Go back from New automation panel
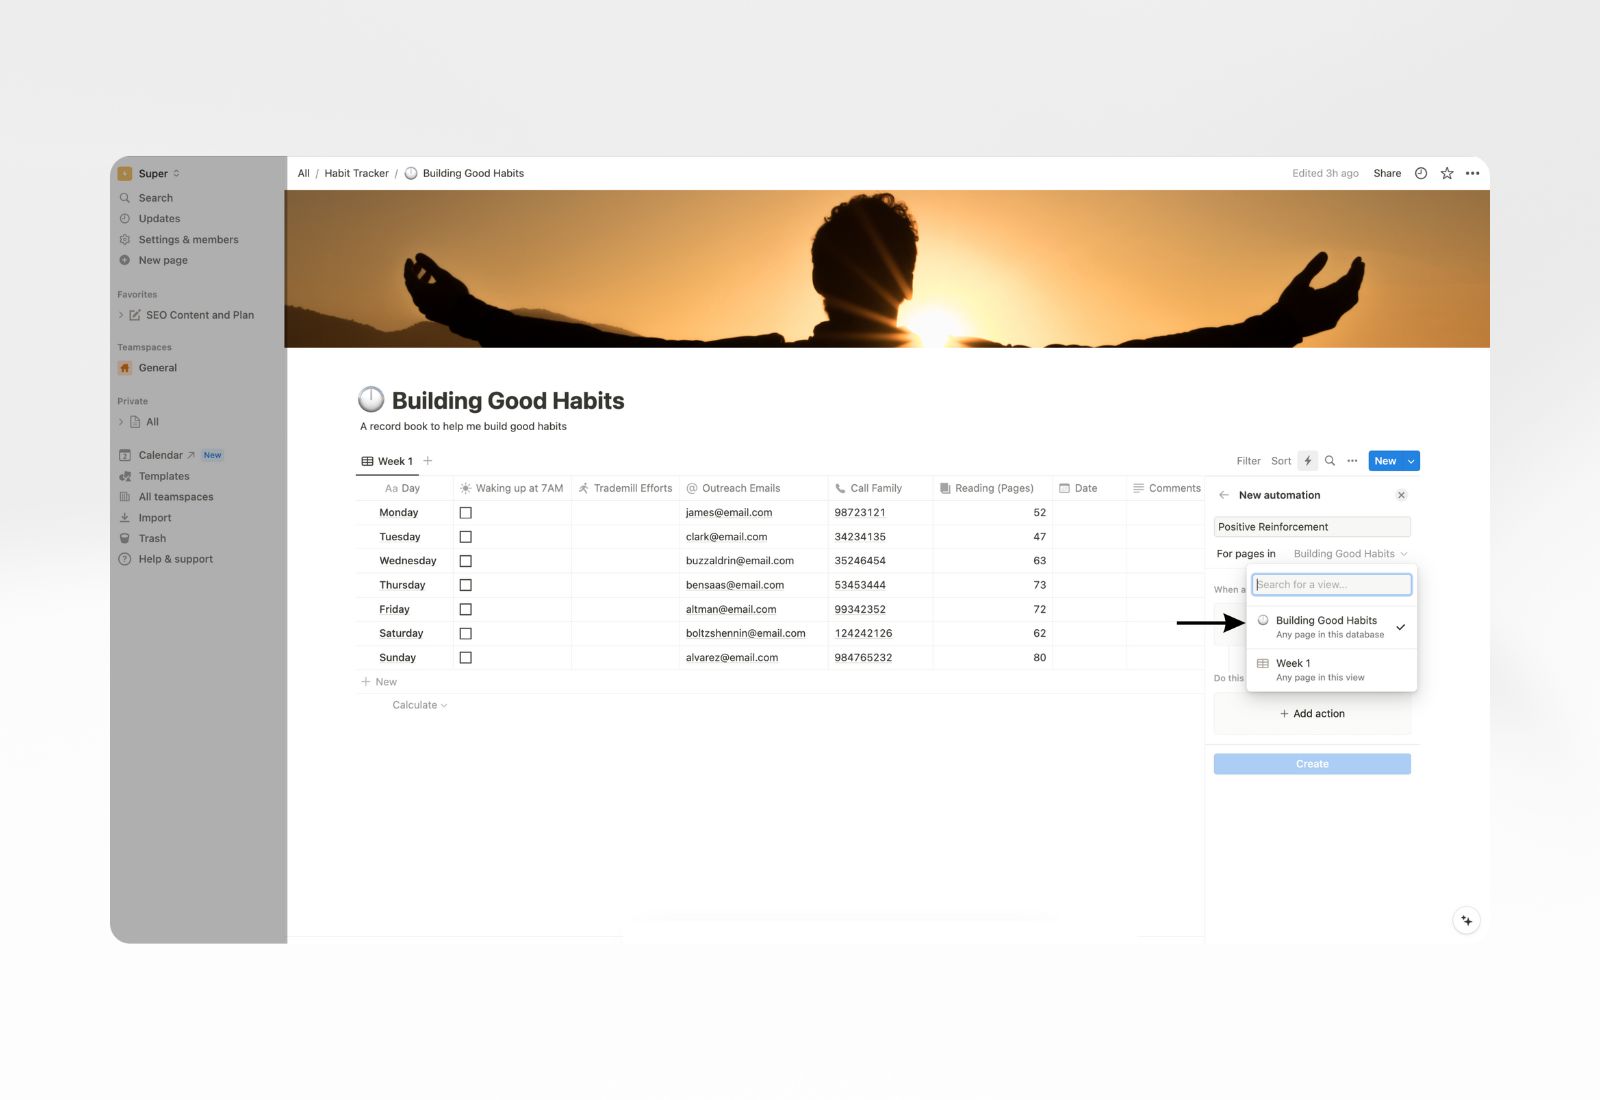 click(1224, 495)
